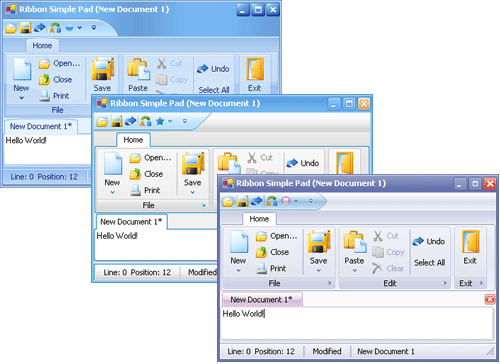Viewport: 500px width, 364px height.
Task: Switch to the New Document 1* tab in the back window
Action: point(41,127)
